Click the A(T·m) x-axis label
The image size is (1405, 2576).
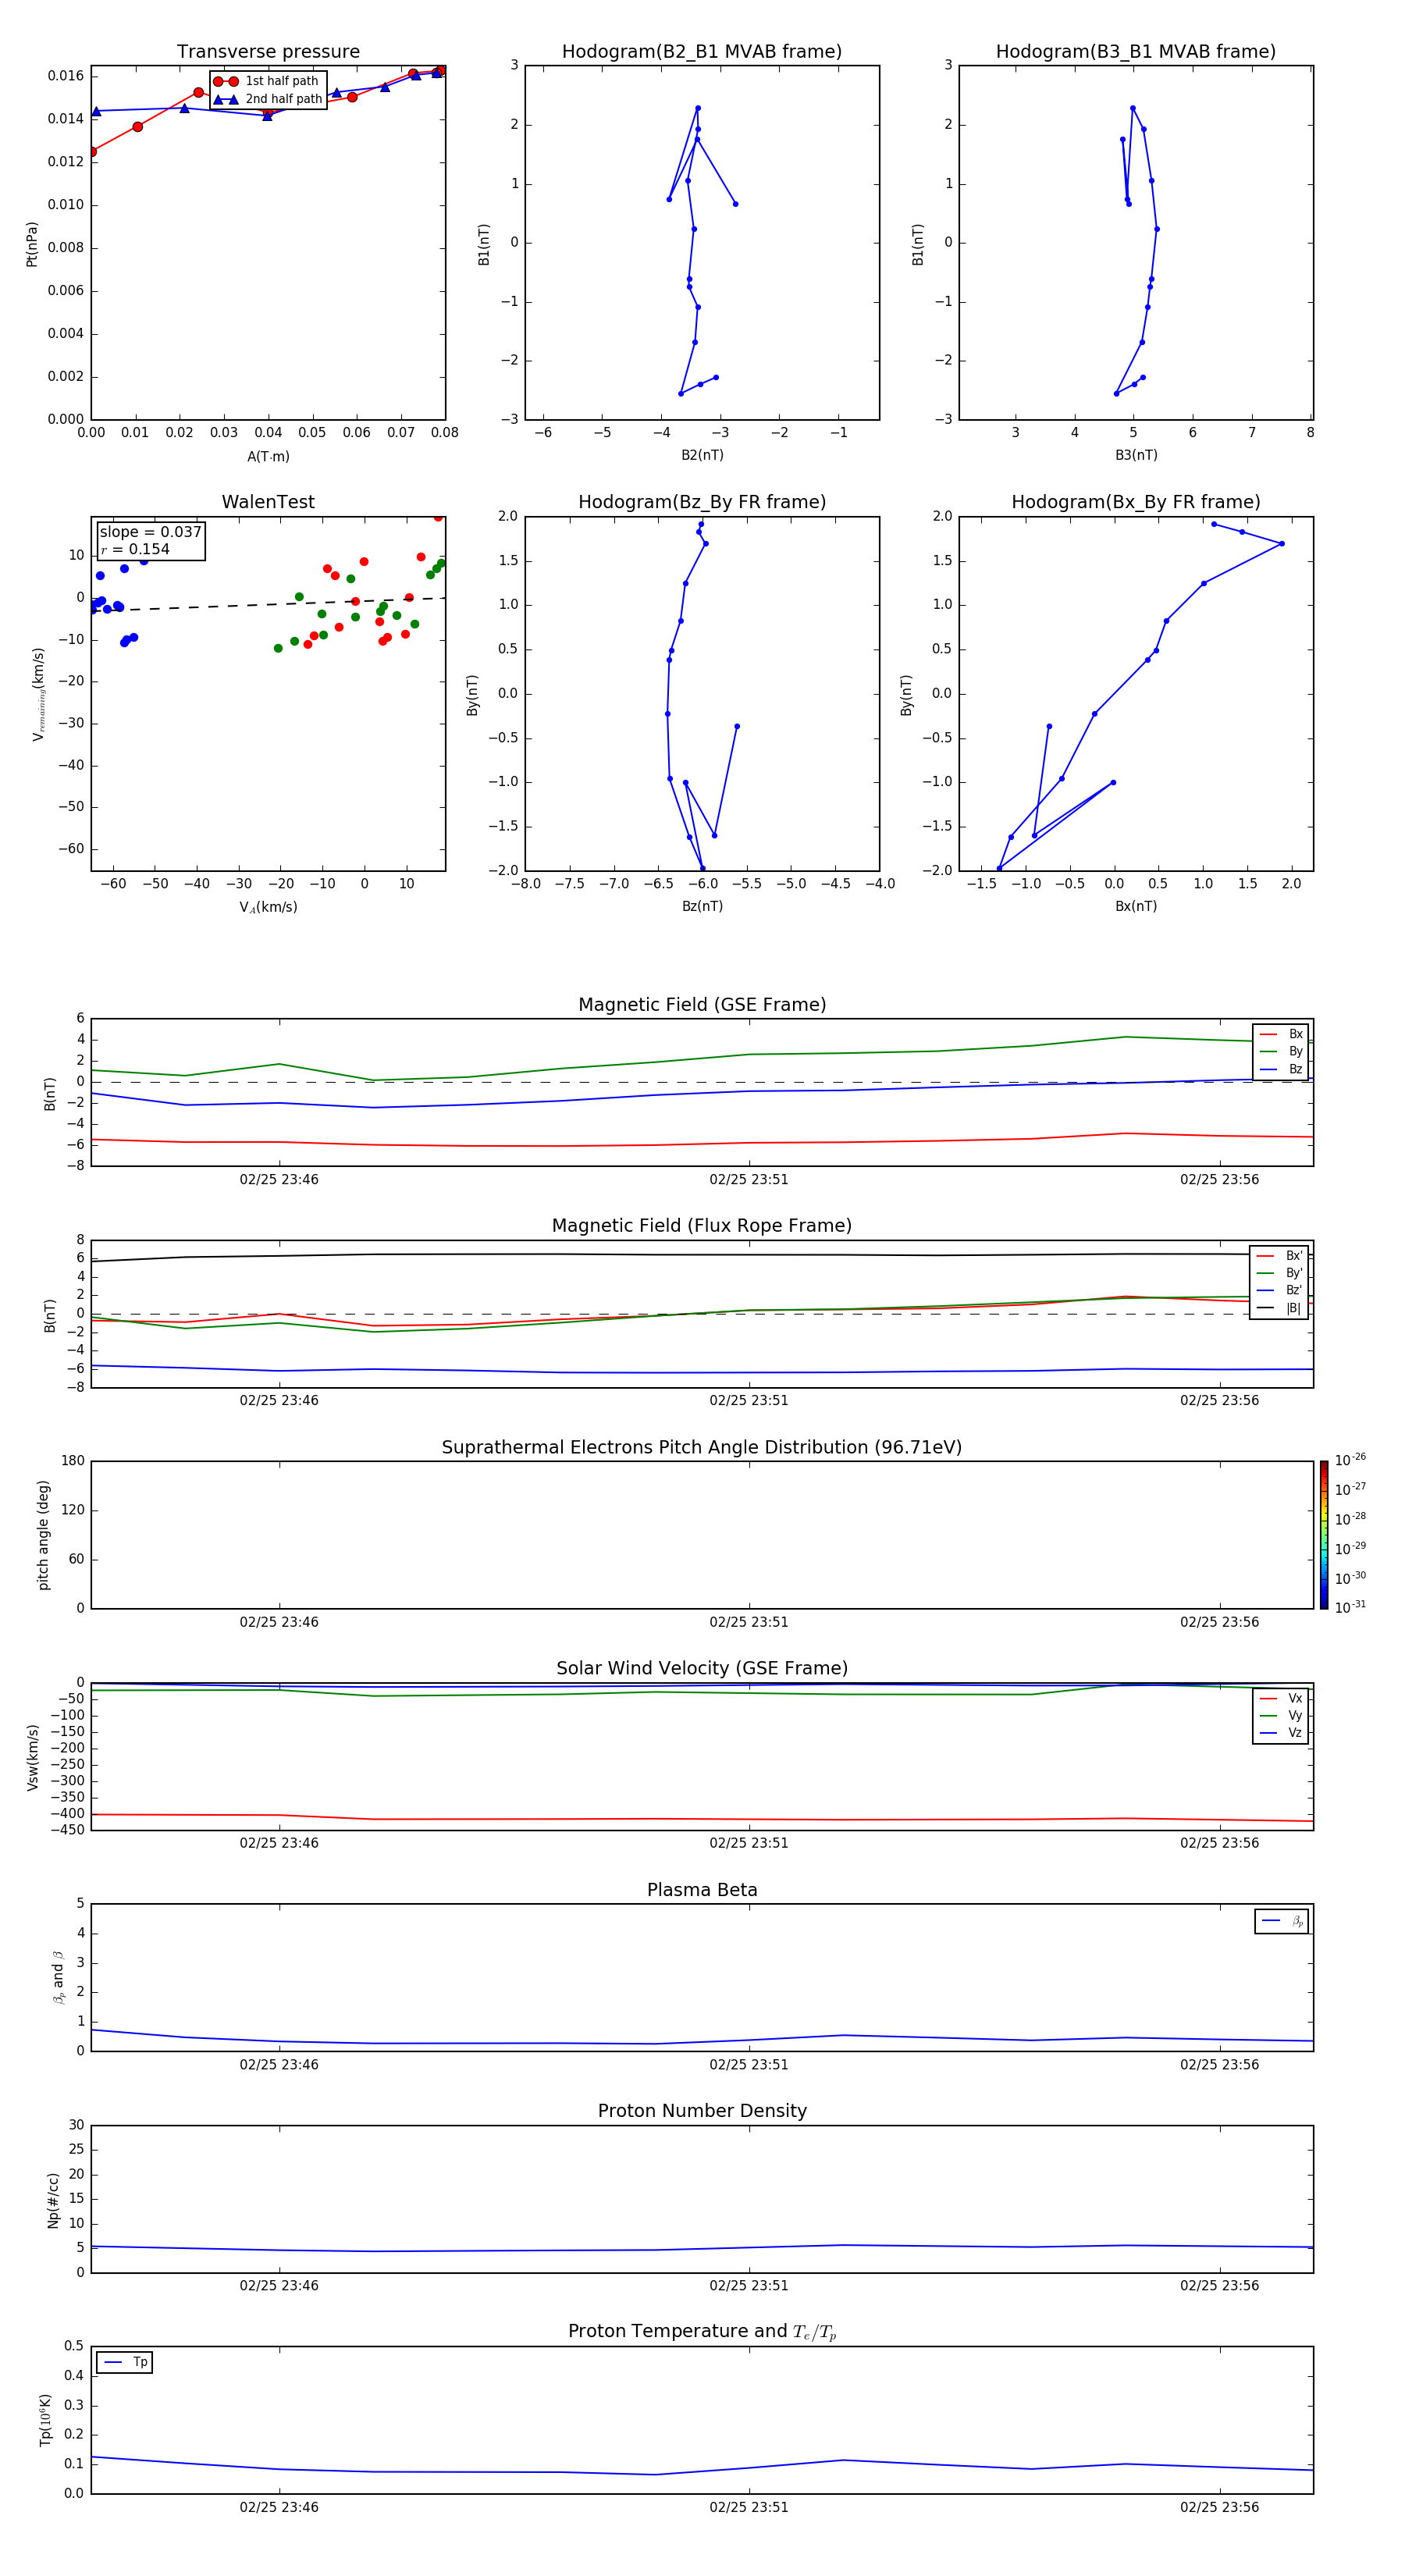pyautogui.click(x=268, y=456)
